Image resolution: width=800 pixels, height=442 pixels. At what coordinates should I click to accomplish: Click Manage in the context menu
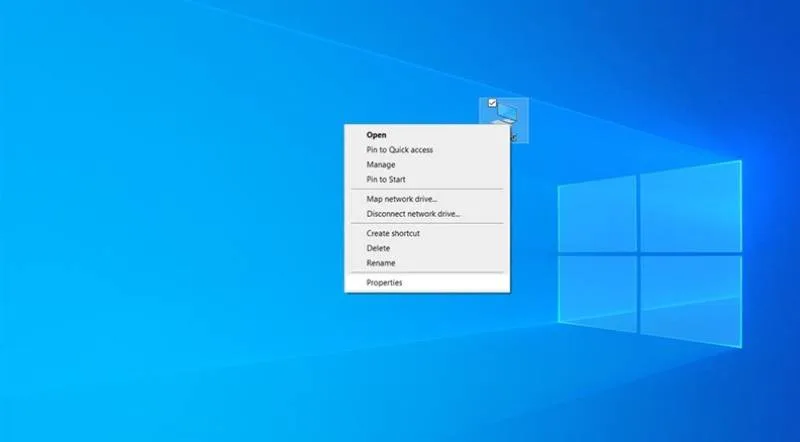(x=427, y=164)
